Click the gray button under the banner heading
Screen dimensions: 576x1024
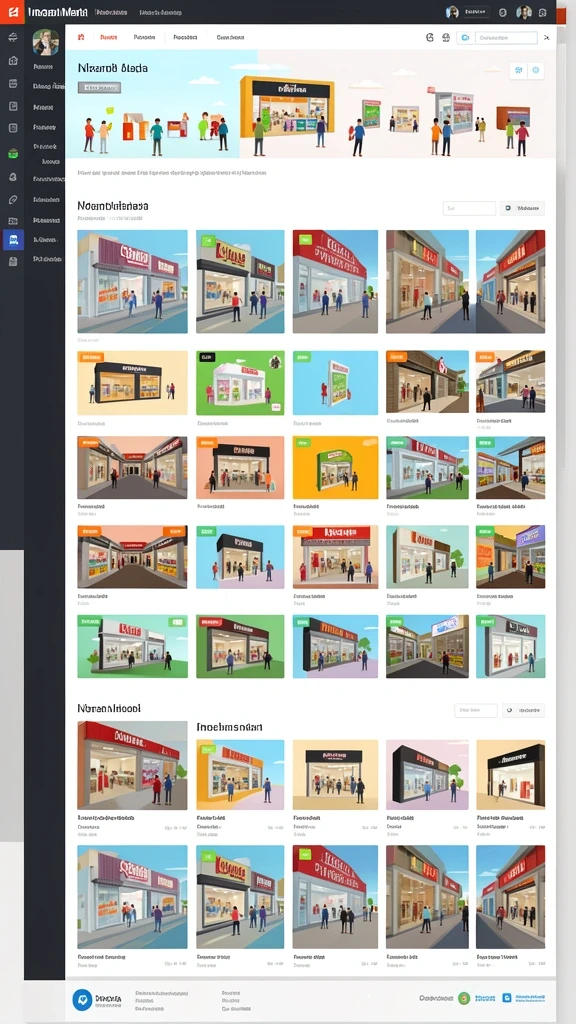[99, 87]
